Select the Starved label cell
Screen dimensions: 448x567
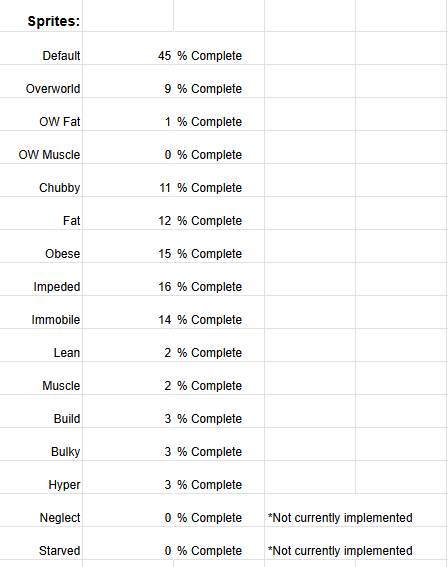[41, 543]
